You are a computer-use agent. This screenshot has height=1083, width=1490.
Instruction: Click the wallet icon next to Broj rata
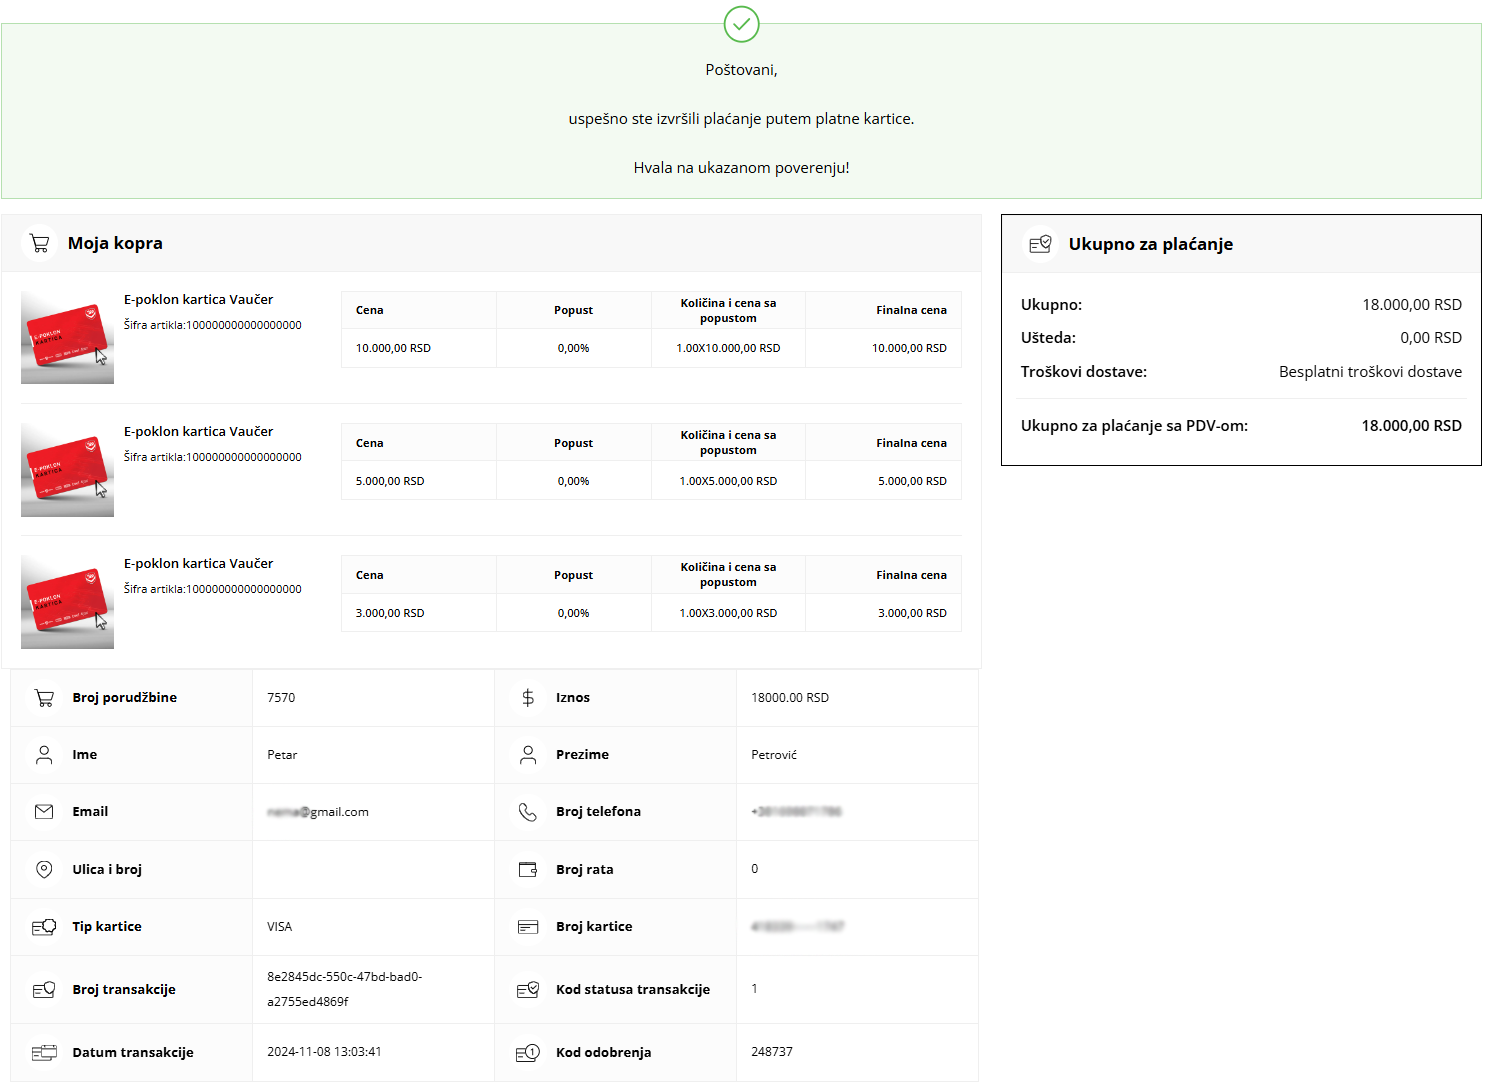click(528, 870)
